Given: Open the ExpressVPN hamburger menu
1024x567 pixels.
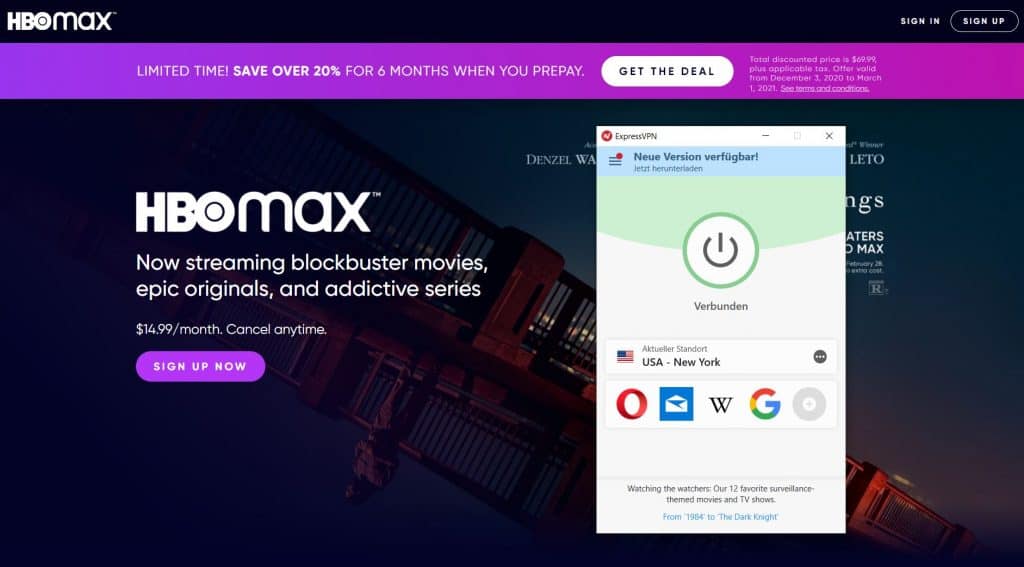Looking at the screenshot, I should click(615, 160).
